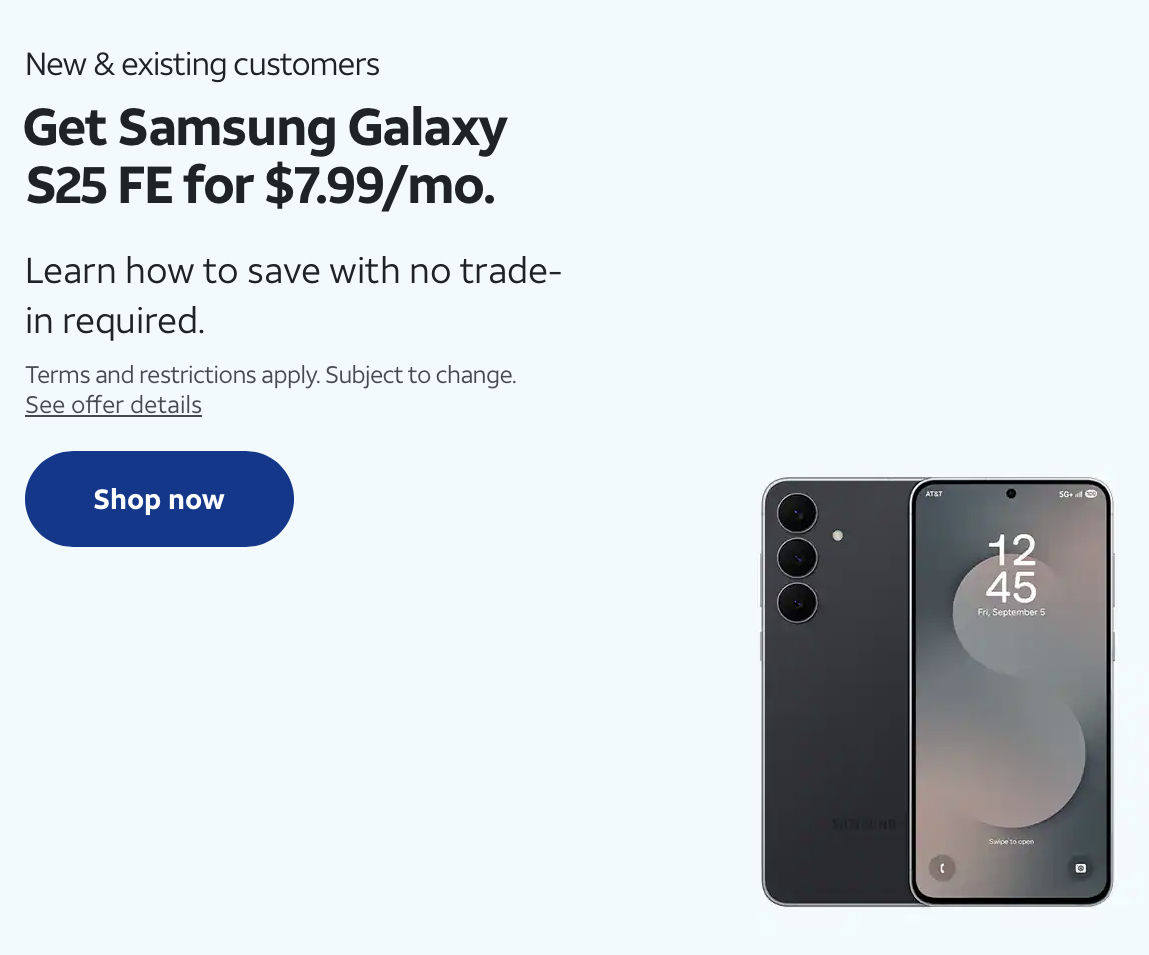Select the top rear camera lens
Viewport: 1149px width, 955px height.
tap(797, 513)
